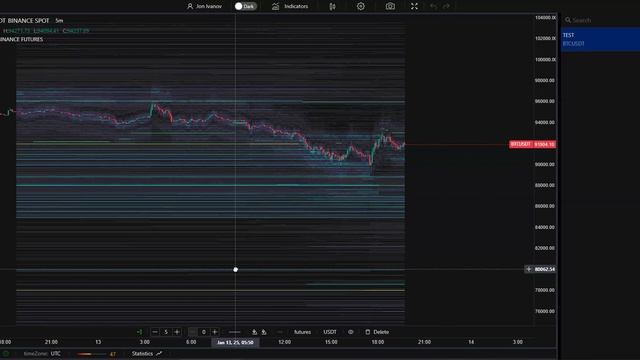Open the 5m timeframe selector
This screenshot has width=640, height=360.
tap(59, 20)
